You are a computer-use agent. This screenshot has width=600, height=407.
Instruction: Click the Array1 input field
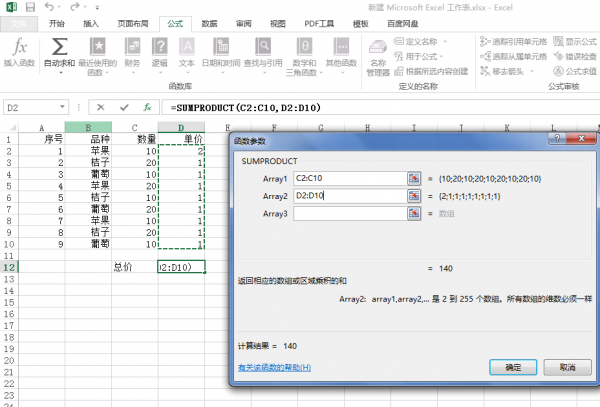(350, 178)
